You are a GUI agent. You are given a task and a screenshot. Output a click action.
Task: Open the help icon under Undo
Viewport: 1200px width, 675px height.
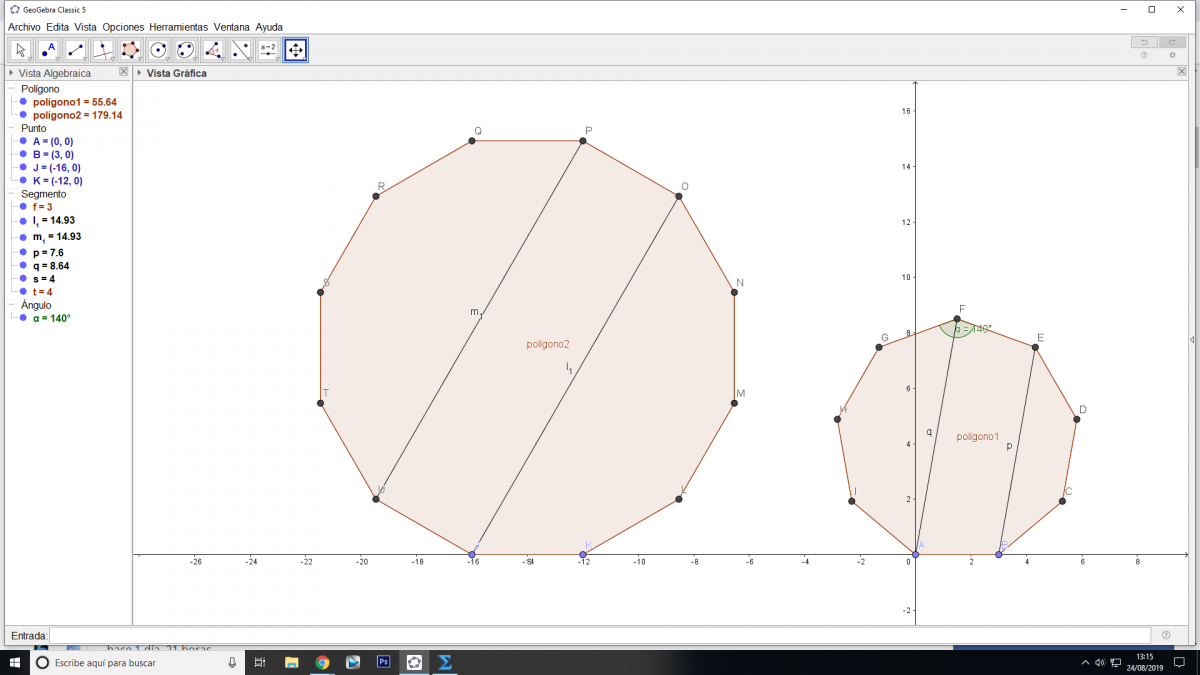[1144, 55]
